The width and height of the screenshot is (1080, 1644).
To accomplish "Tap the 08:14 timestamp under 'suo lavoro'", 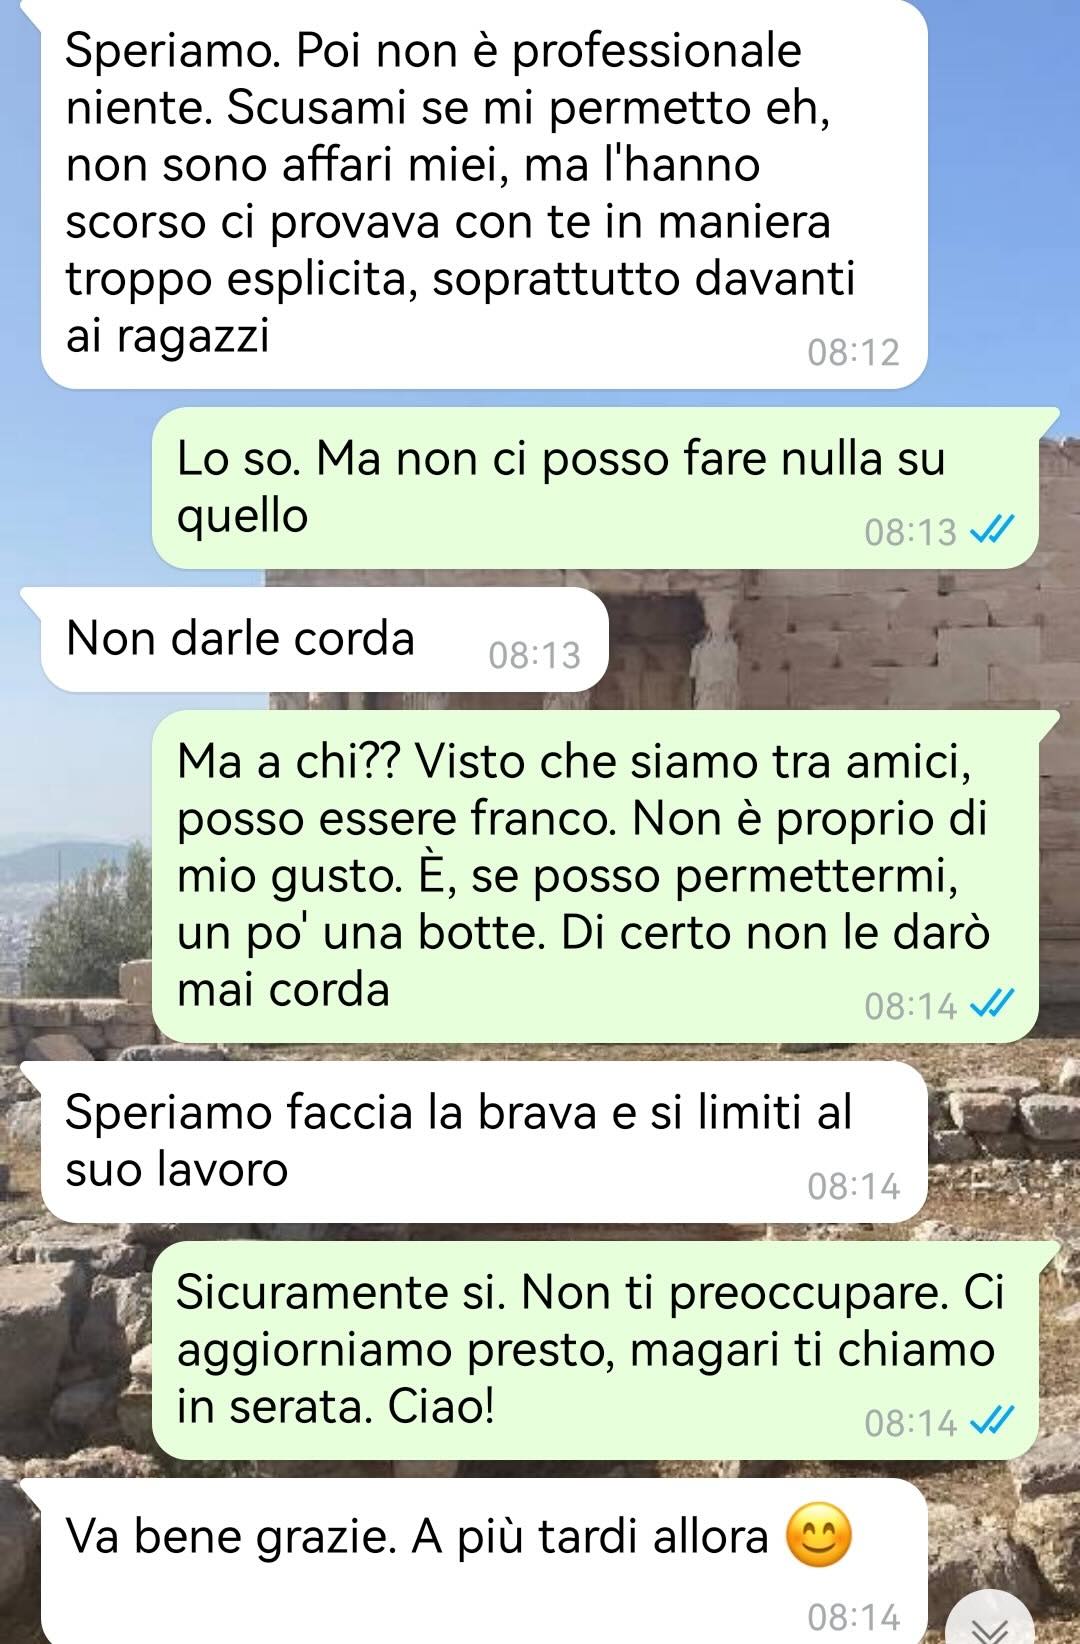I will click(853, 1186).
